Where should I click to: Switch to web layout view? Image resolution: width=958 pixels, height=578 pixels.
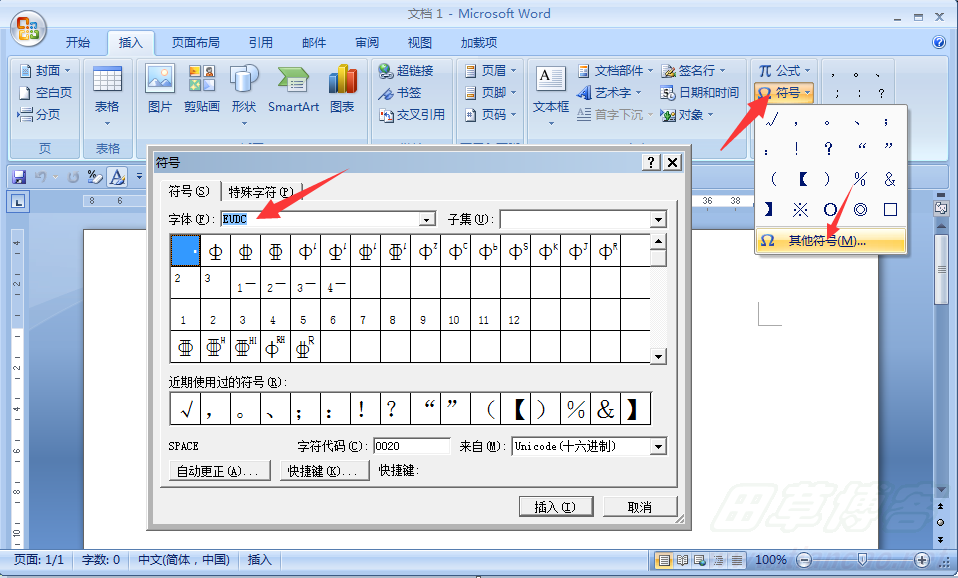tap(700, 560)
